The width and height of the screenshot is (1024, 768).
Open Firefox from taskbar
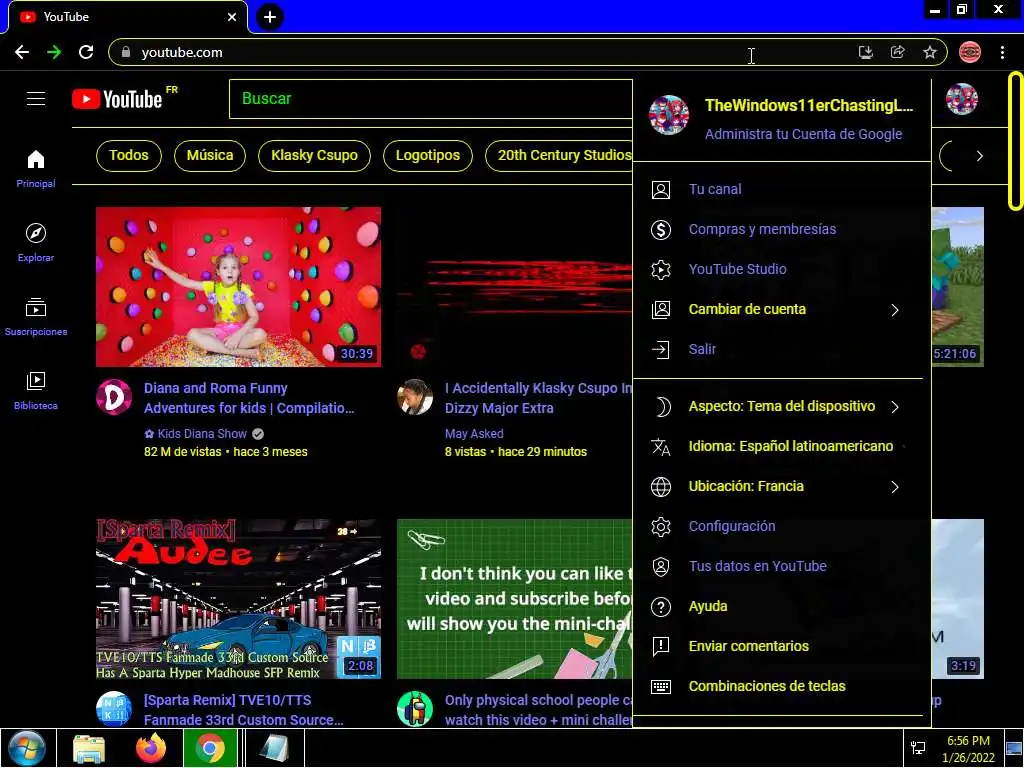(x=151, y=748)
